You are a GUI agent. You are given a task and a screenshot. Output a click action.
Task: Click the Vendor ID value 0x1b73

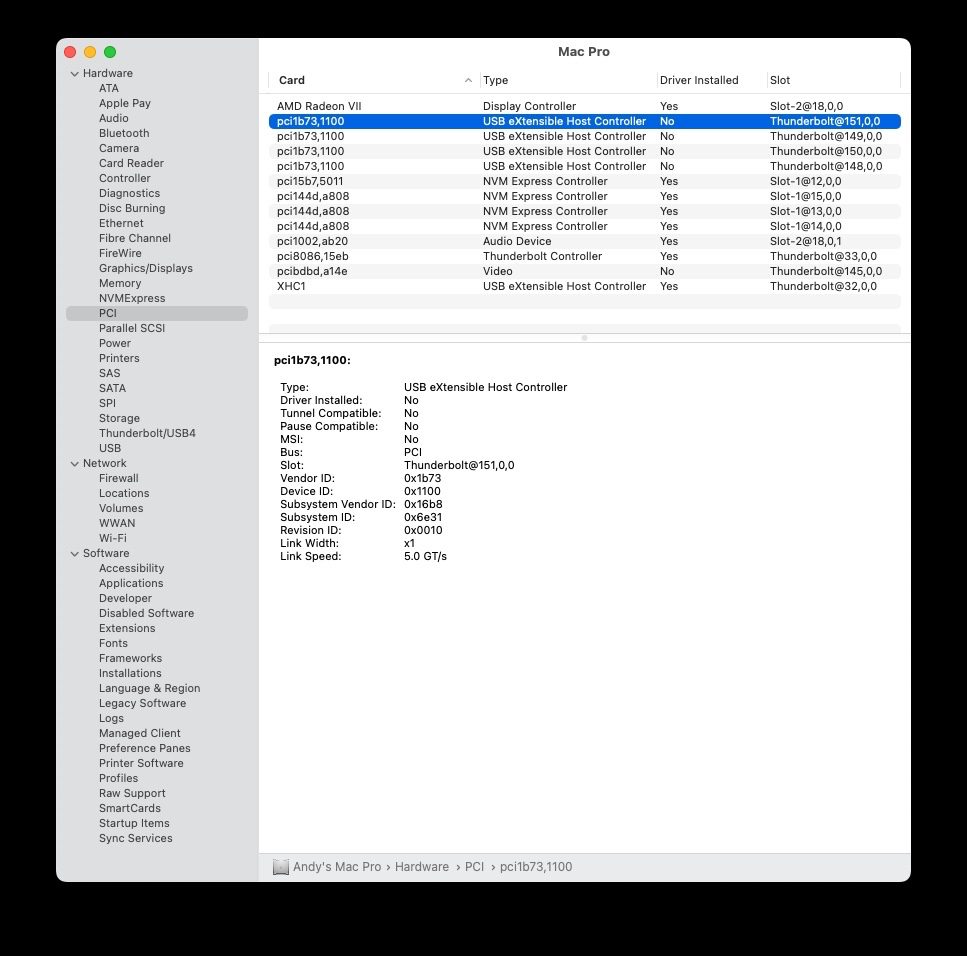422,478
